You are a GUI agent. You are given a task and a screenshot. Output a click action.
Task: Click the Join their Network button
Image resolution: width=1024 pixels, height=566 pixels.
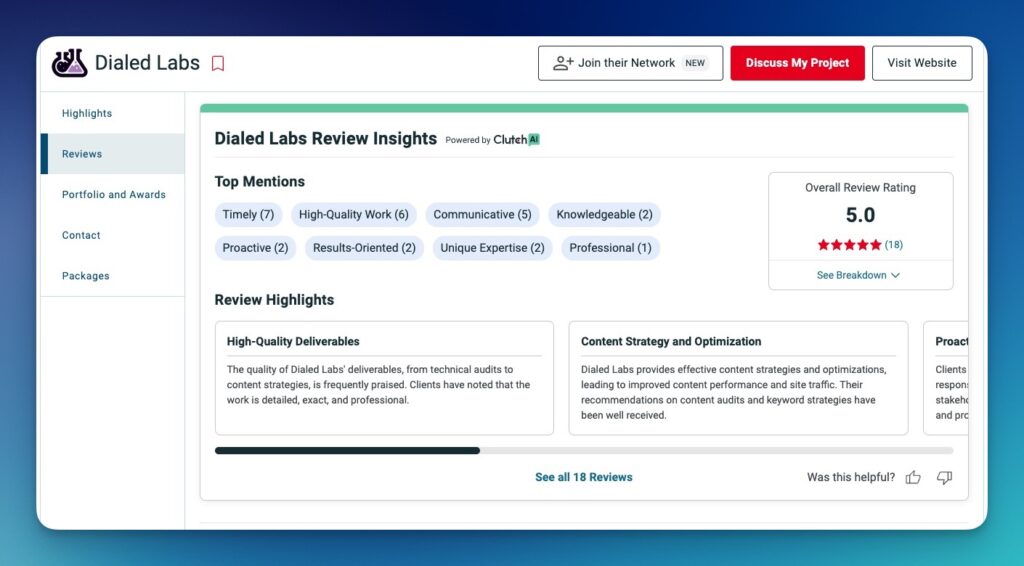(630, 63)
